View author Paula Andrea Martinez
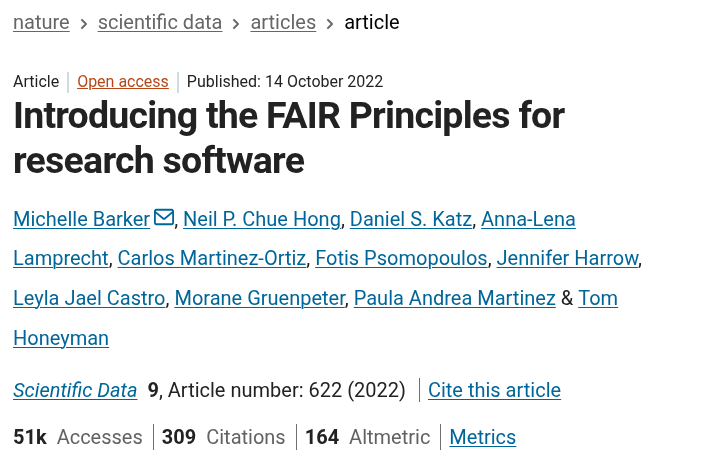Screen dimensions: 714x469 tap(454, 299)
